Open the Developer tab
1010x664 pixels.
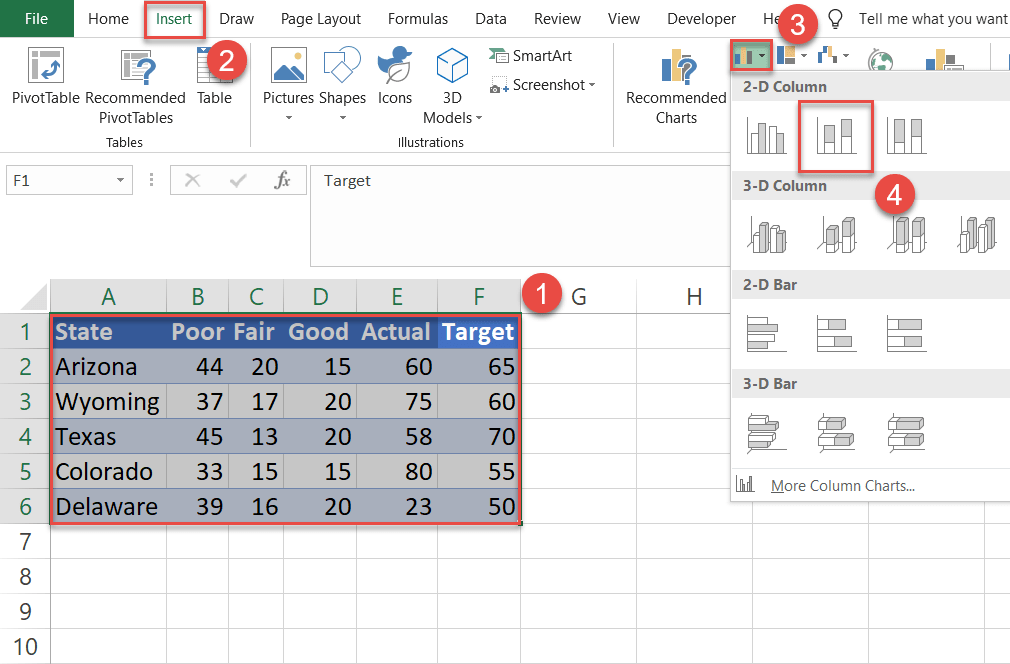pyautogui.click(x=701, y=18)
